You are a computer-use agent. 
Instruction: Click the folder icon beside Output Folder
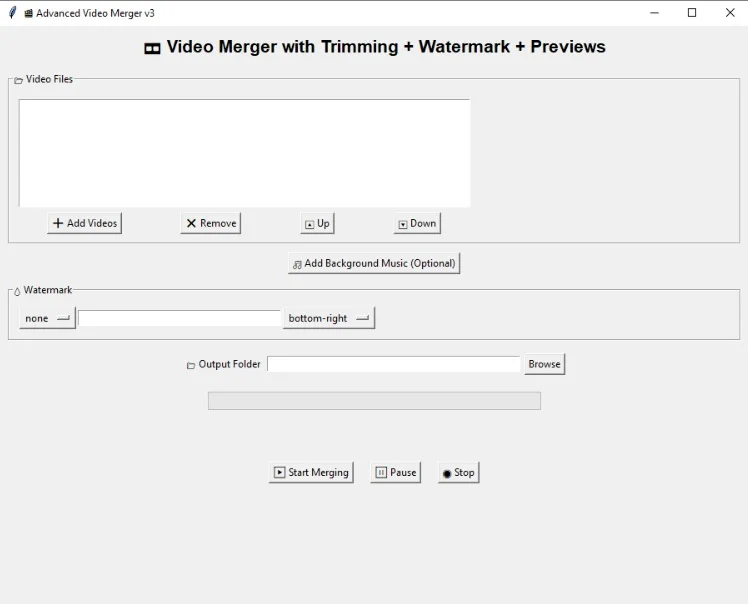pos(191,365)
